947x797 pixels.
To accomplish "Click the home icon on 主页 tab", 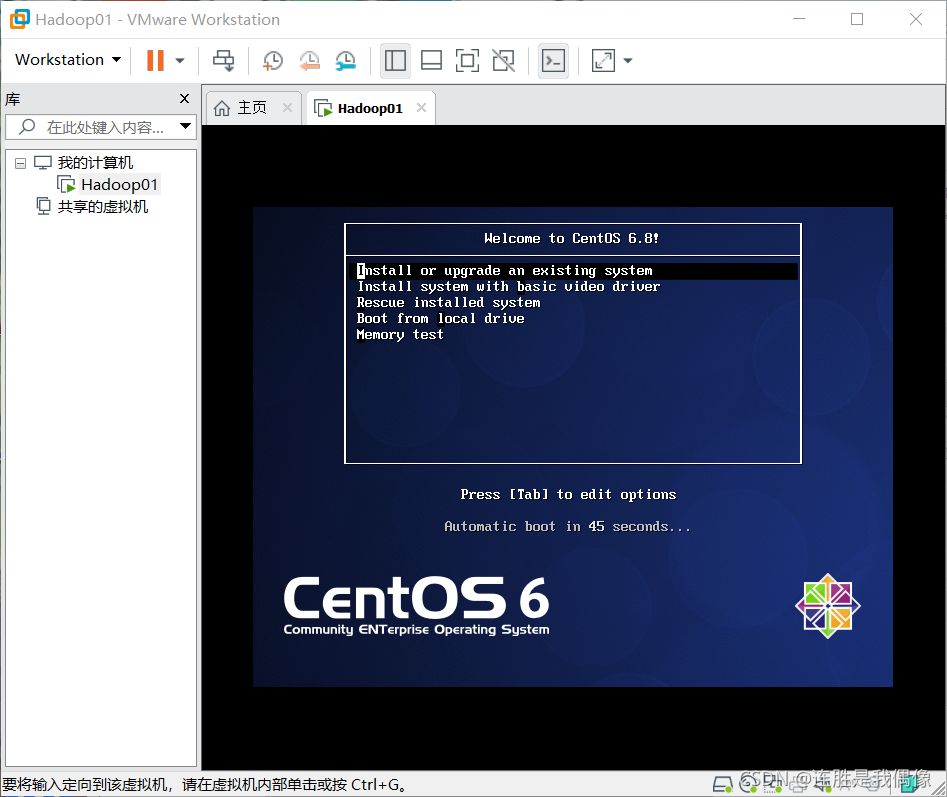I will [222, 108].
